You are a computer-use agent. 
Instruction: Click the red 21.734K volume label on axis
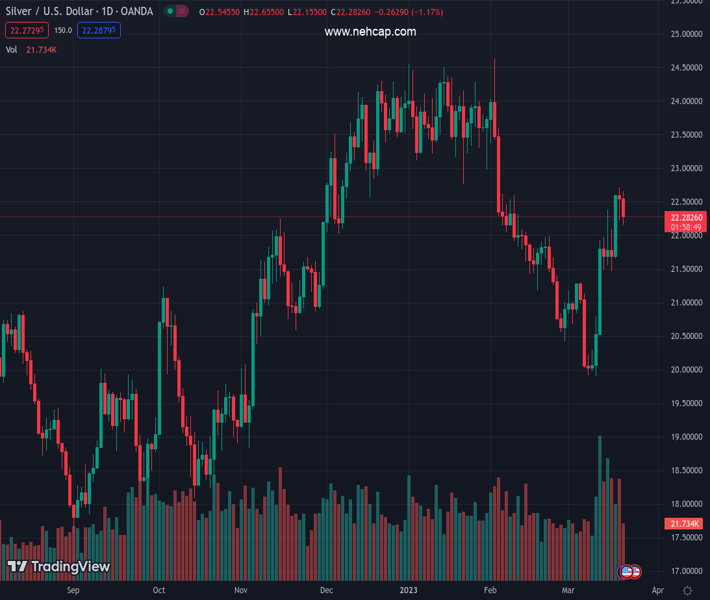pyautogui.click(x=686, y=524)
